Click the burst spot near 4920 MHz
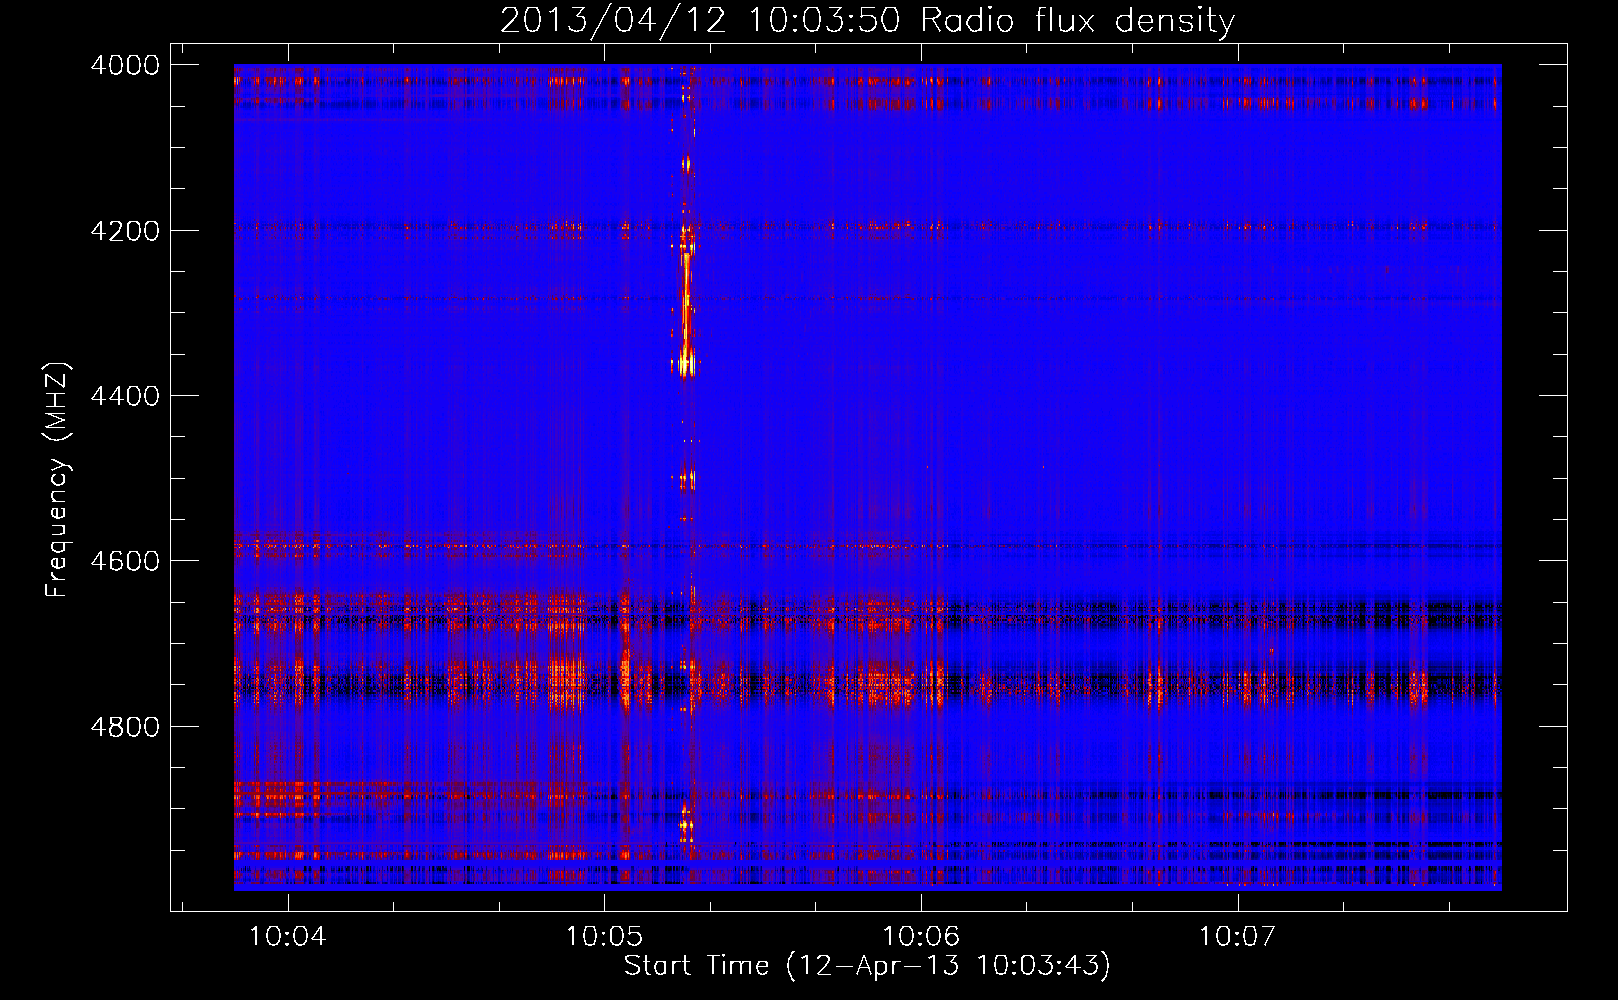 [x=686, y=826]
